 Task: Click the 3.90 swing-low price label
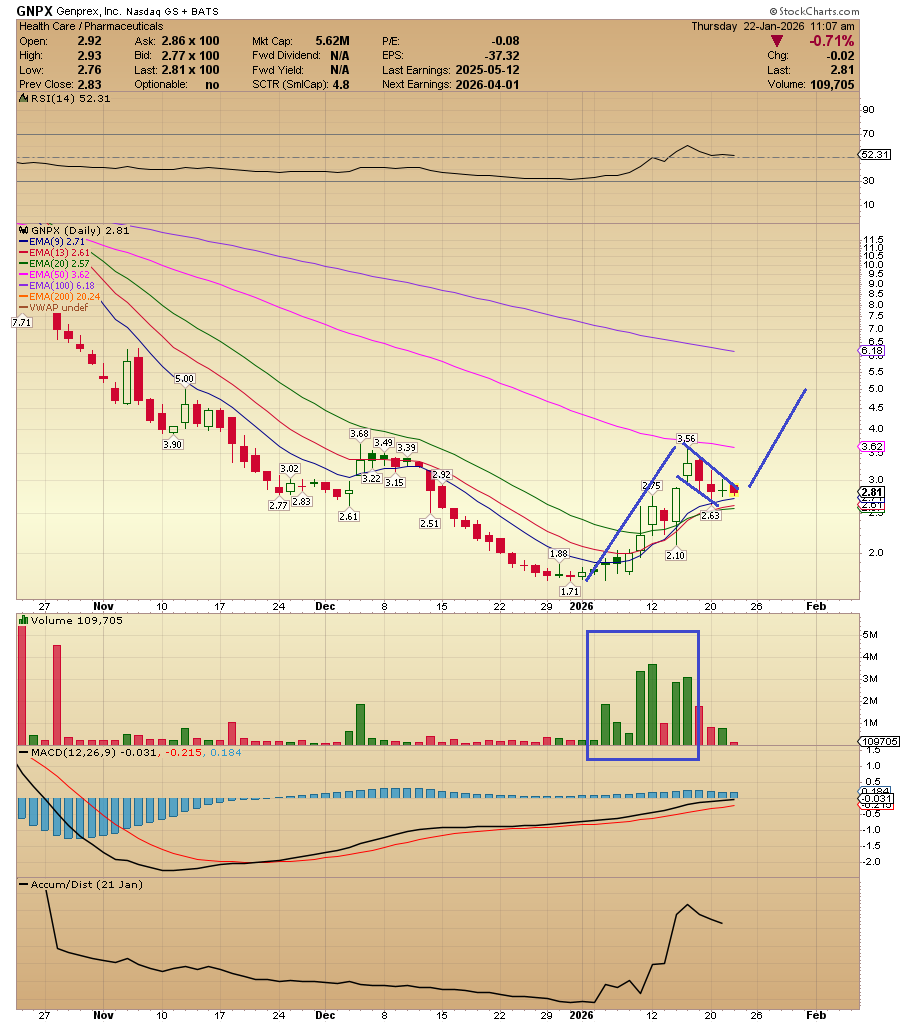172,444
